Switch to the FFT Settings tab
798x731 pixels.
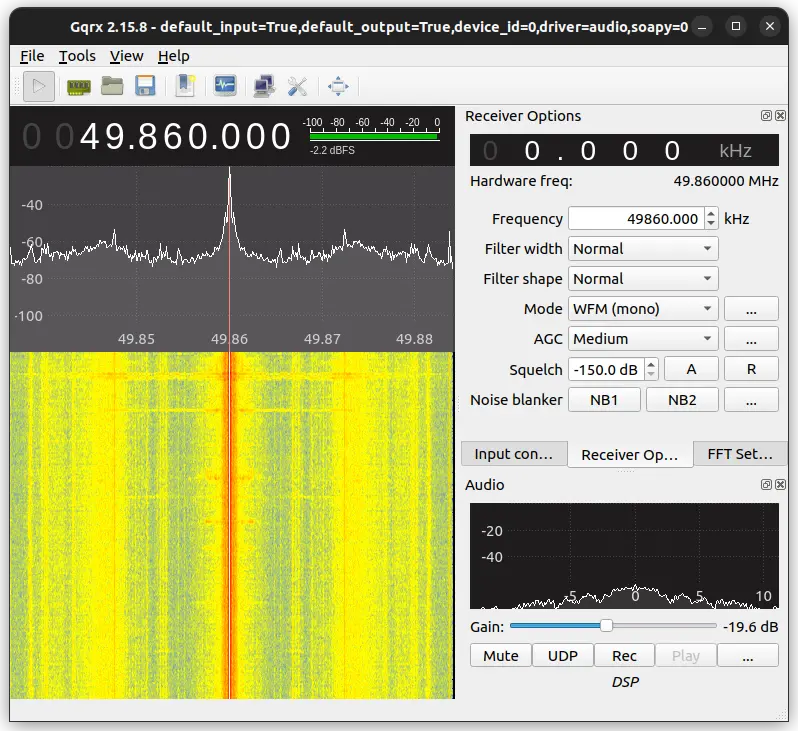[740, 454]
